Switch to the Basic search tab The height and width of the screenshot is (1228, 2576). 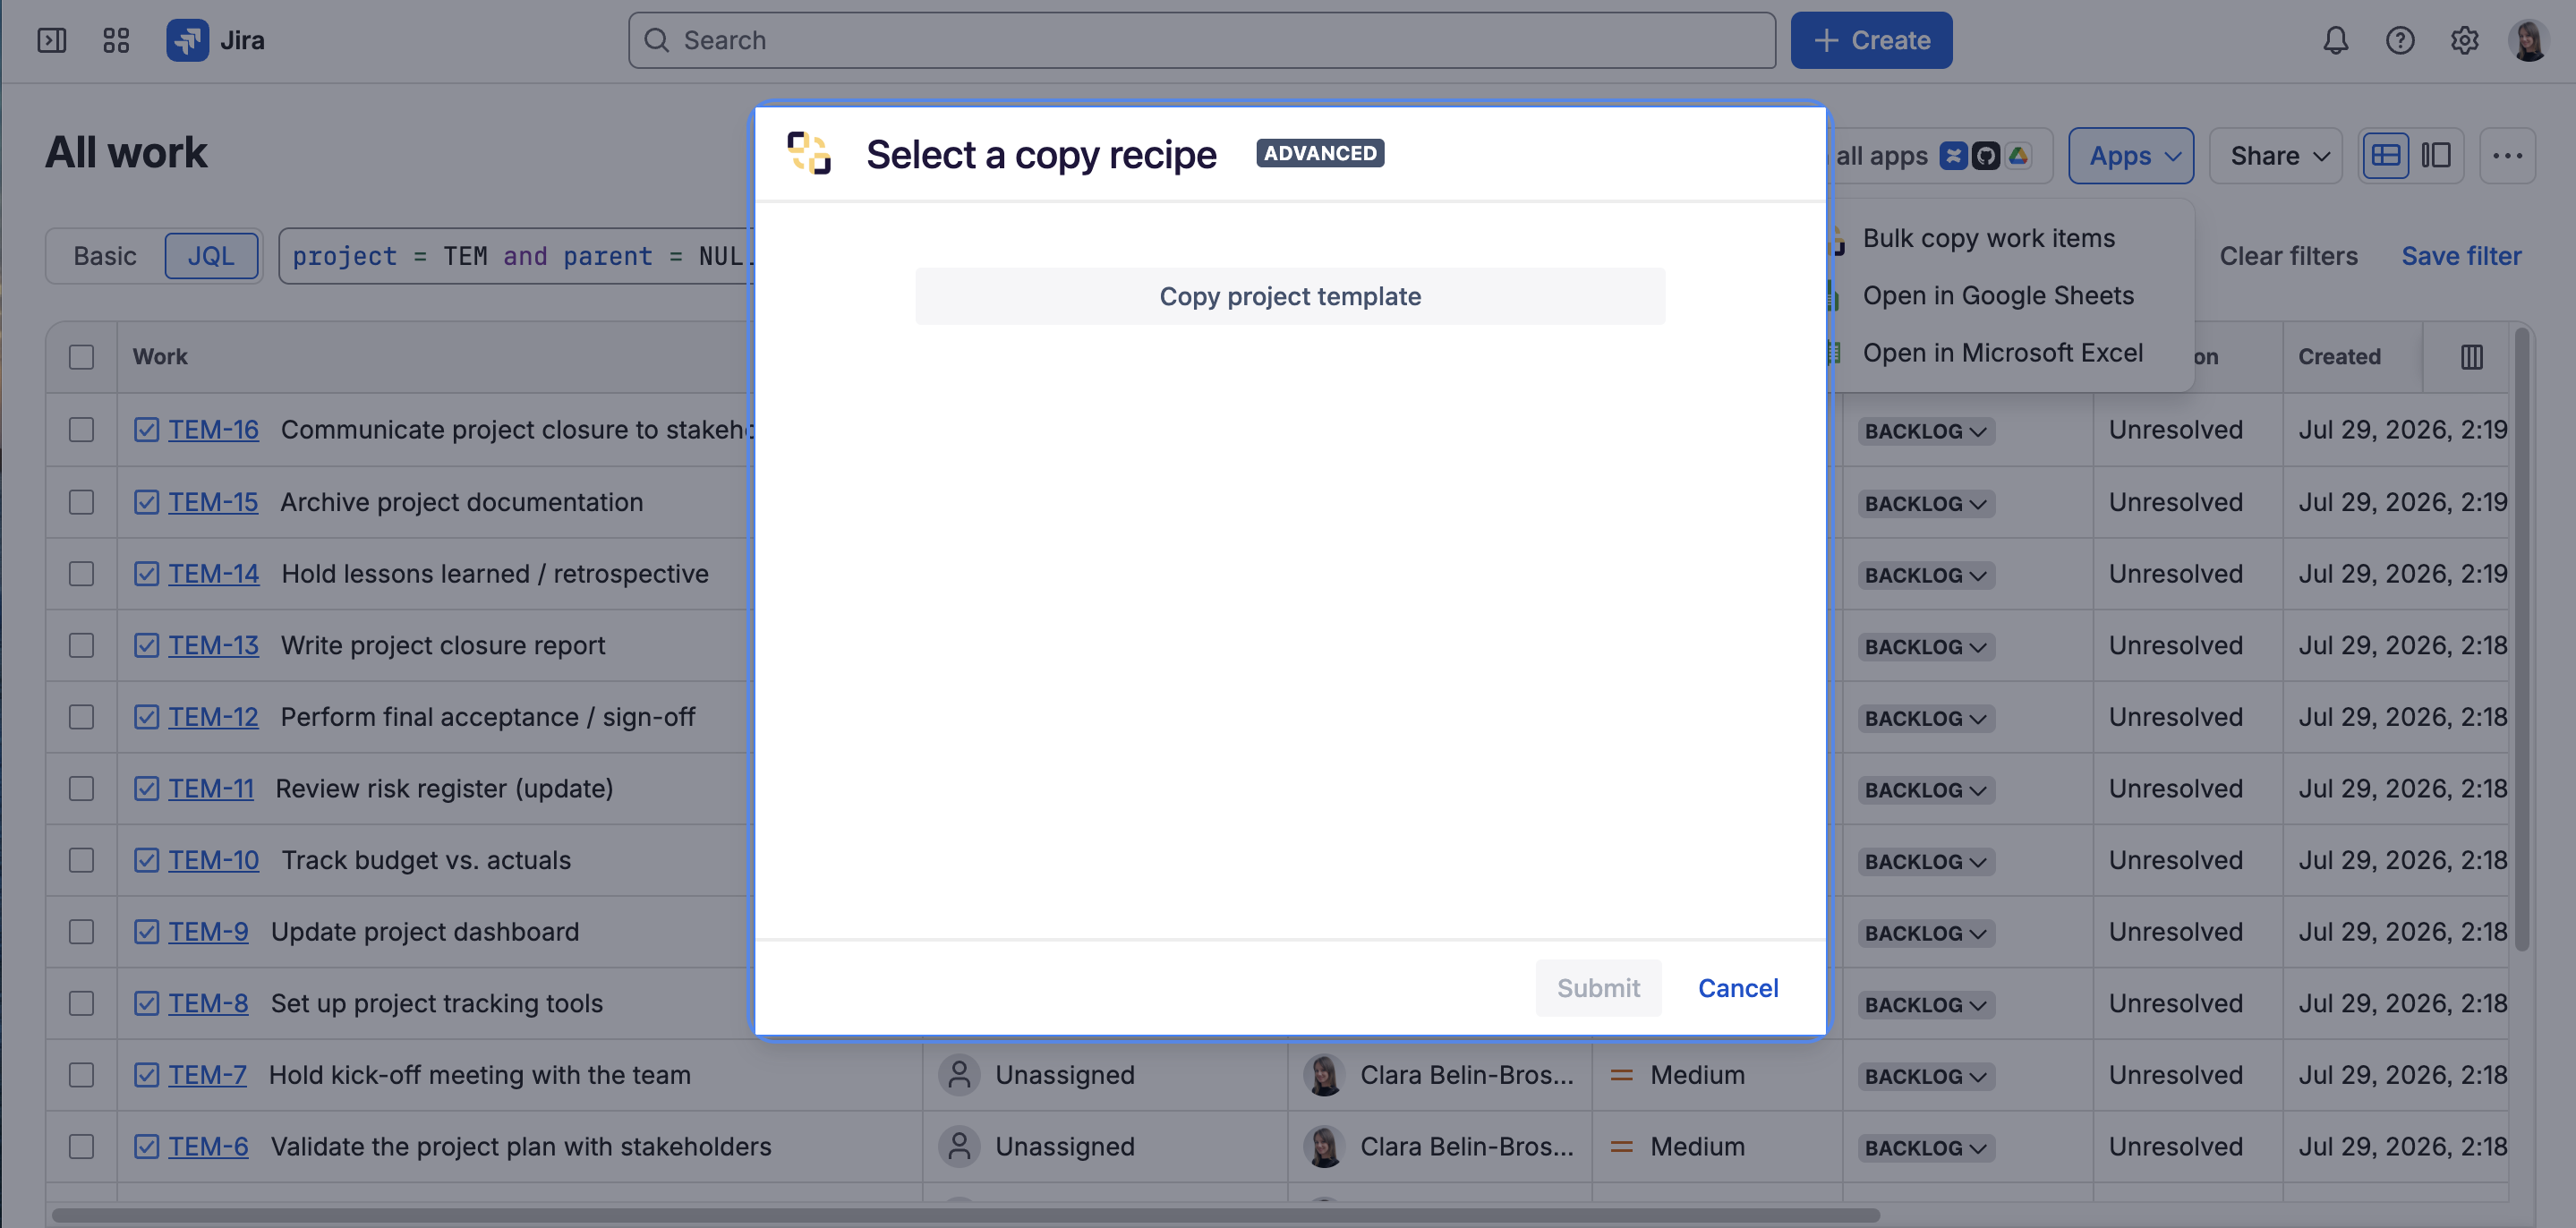[105, 257]
